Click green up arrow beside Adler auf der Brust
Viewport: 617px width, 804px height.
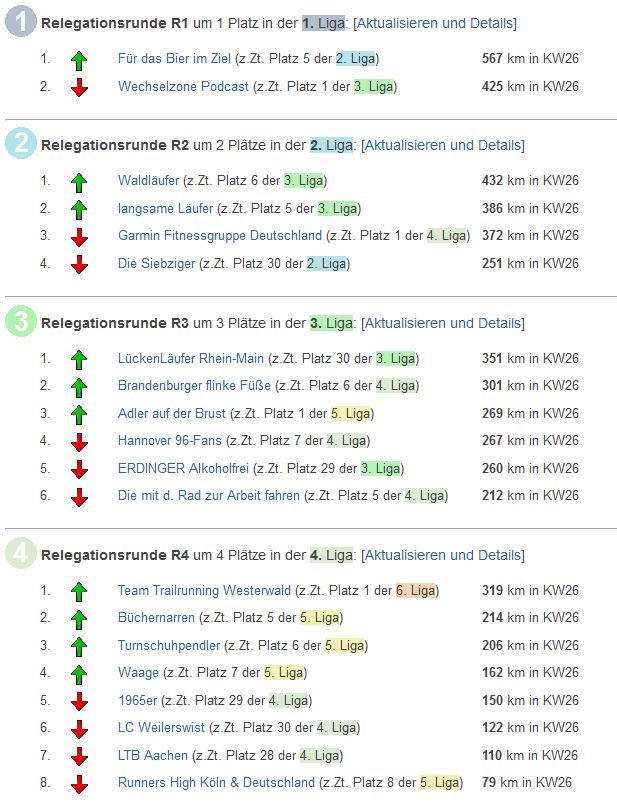(x=80, y=414)
